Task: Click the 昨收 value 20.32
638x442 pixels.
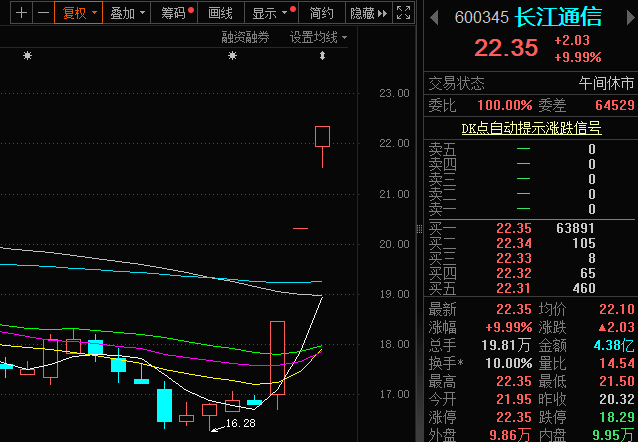Action: click(616, 399)
